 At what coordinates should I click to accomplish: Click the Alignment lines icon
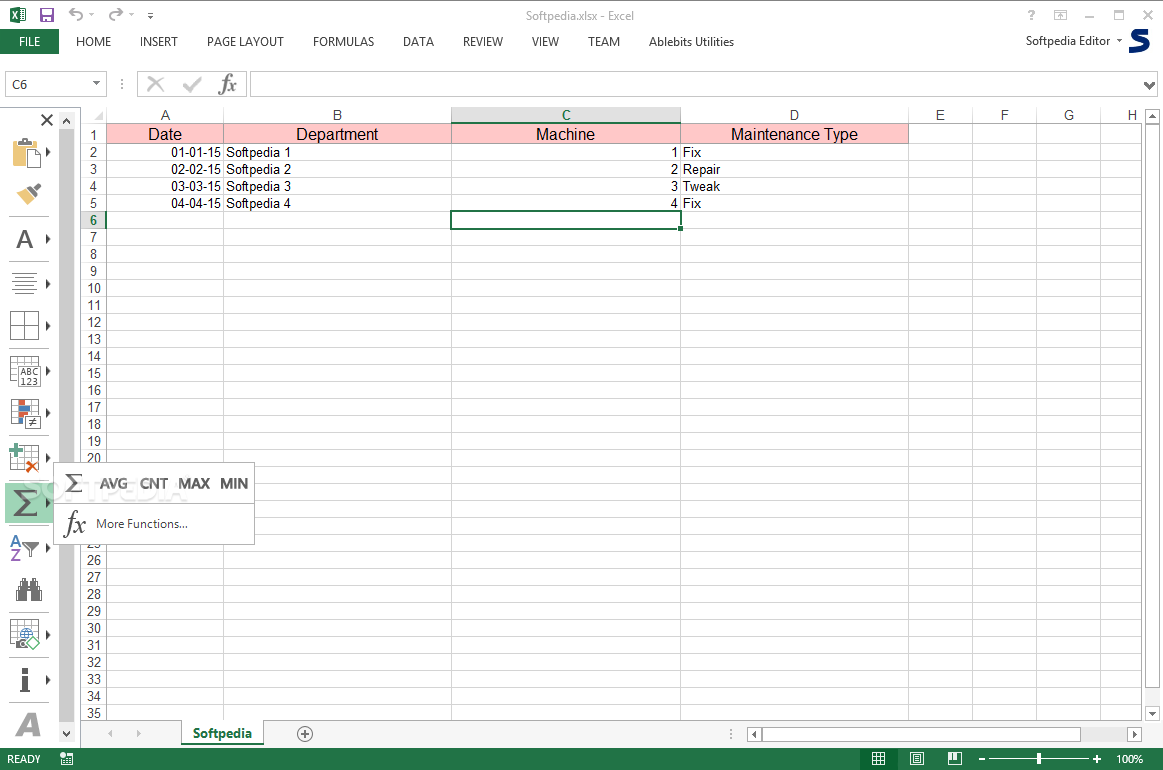click(x=24, y=283)
